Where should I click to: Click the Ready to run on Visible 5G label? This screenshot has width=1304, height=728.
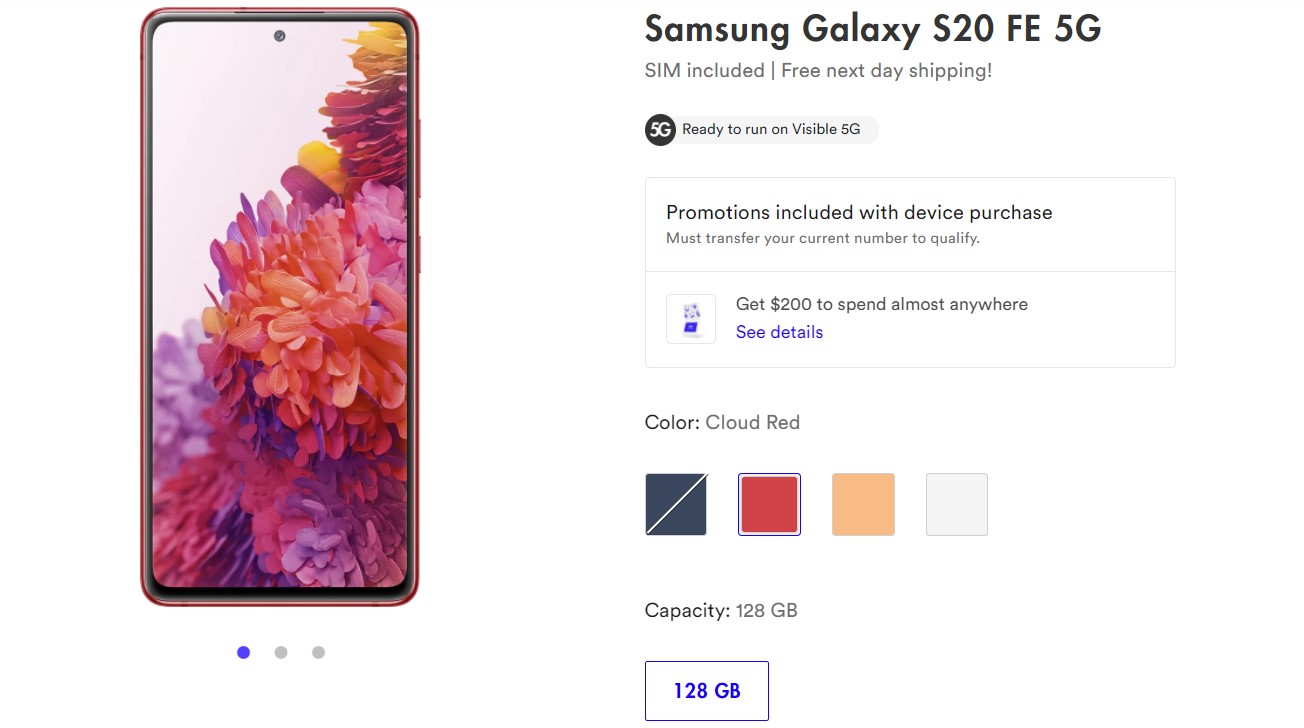(x=771, y=130)
